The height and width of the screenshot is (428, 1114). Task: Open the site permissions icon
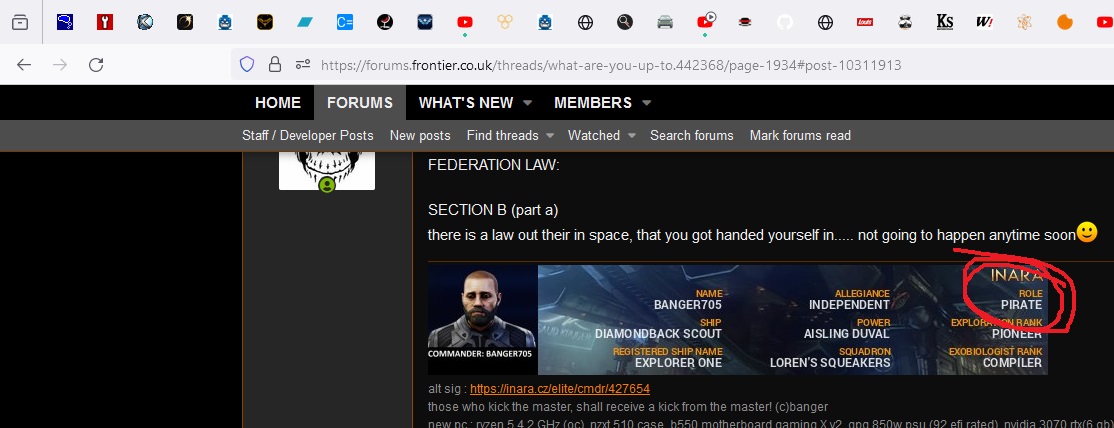coord(303,65)
